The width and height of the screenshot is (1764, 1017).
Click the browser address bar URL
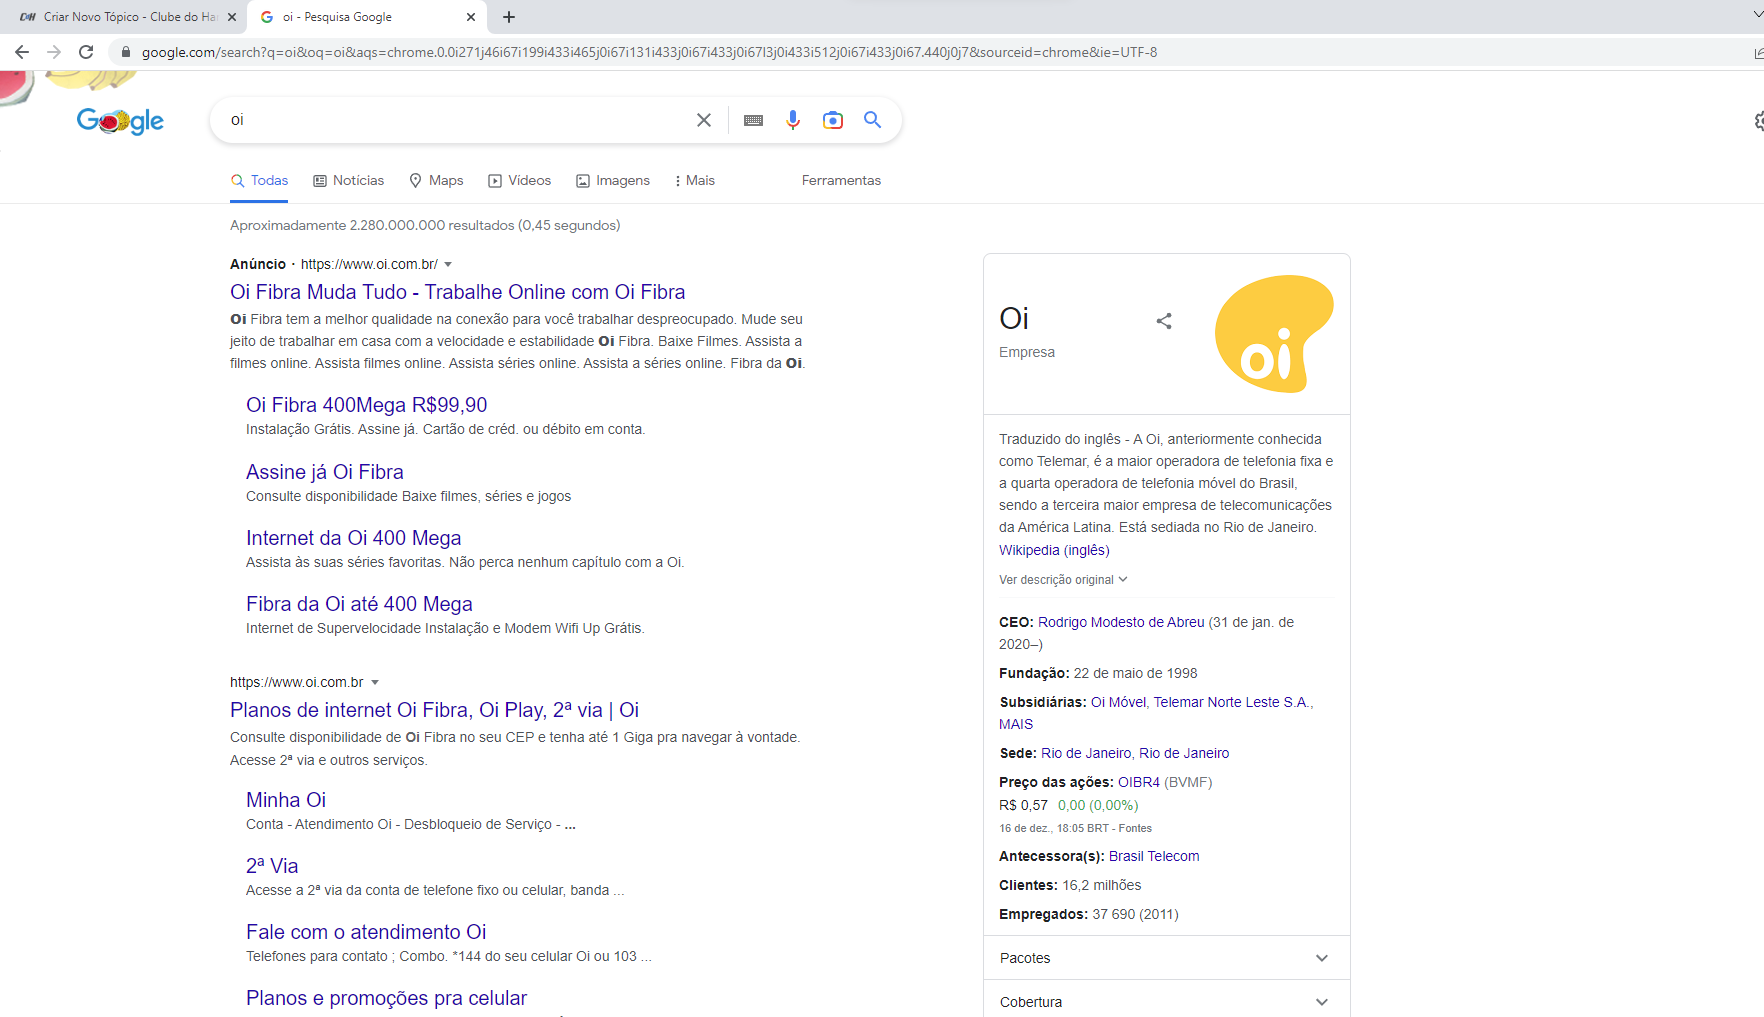(x=649, y=52)
